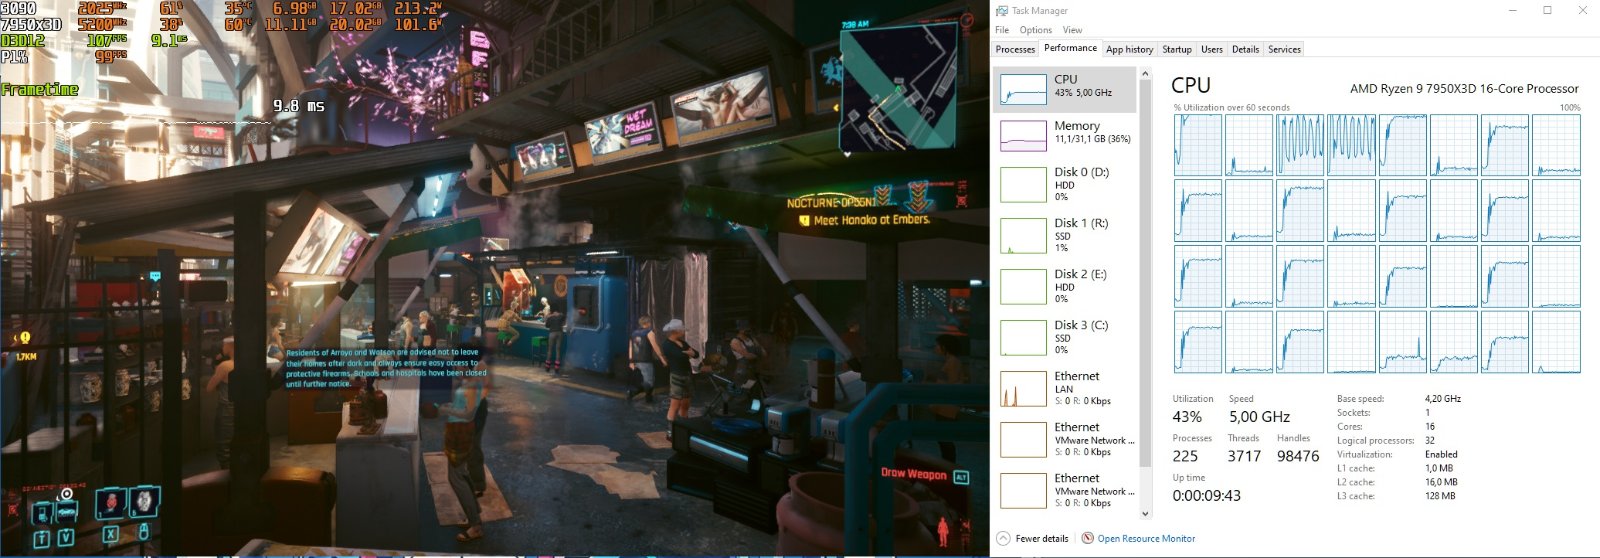This screenshot has height=558, width=1600.
Task: Select CPU in the performance sidebar
Action: (1065, 89)
